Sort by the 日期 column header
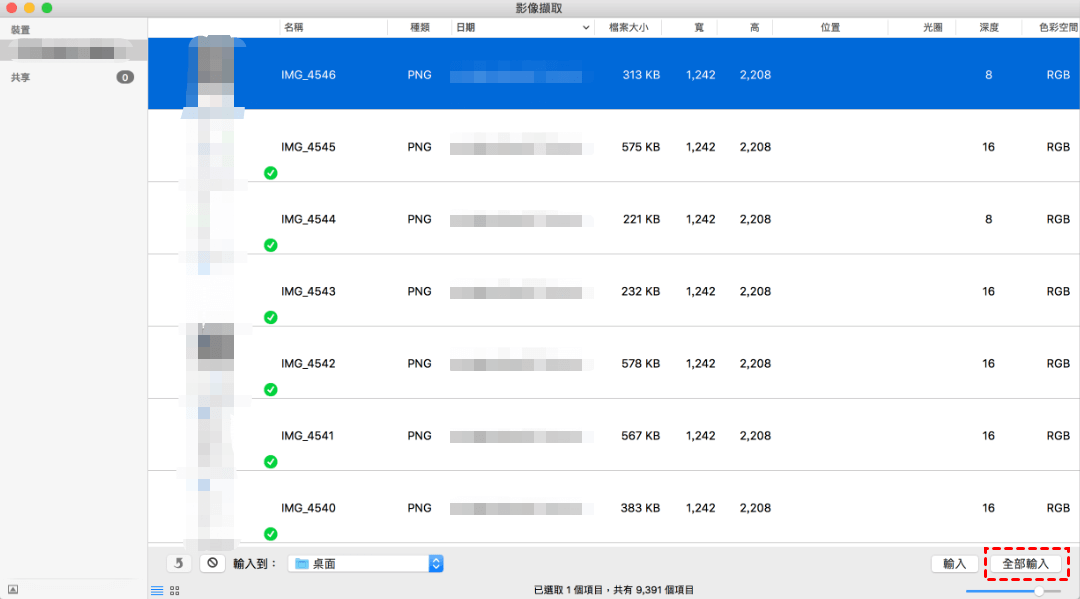The image size is (1080, 599). pos(466,28)
